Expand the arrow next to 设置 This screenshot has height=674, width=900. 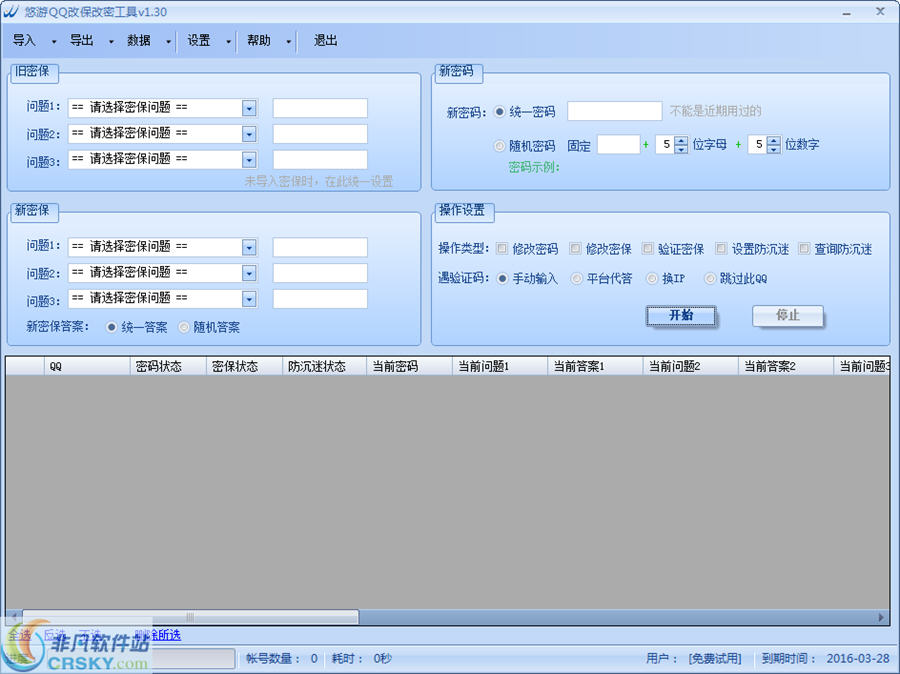pyautogui.click(x=228, y=41)
